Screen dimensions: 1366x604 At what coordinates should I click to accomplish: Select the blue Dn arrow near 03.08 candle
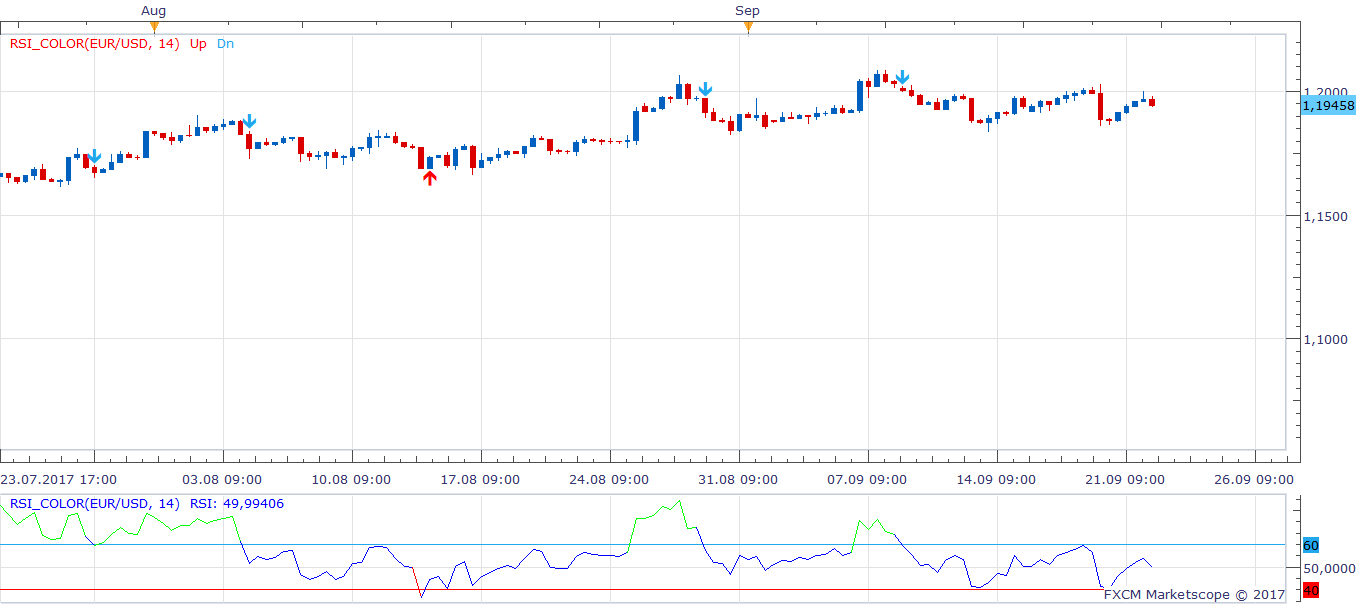[x=250, y=120]
